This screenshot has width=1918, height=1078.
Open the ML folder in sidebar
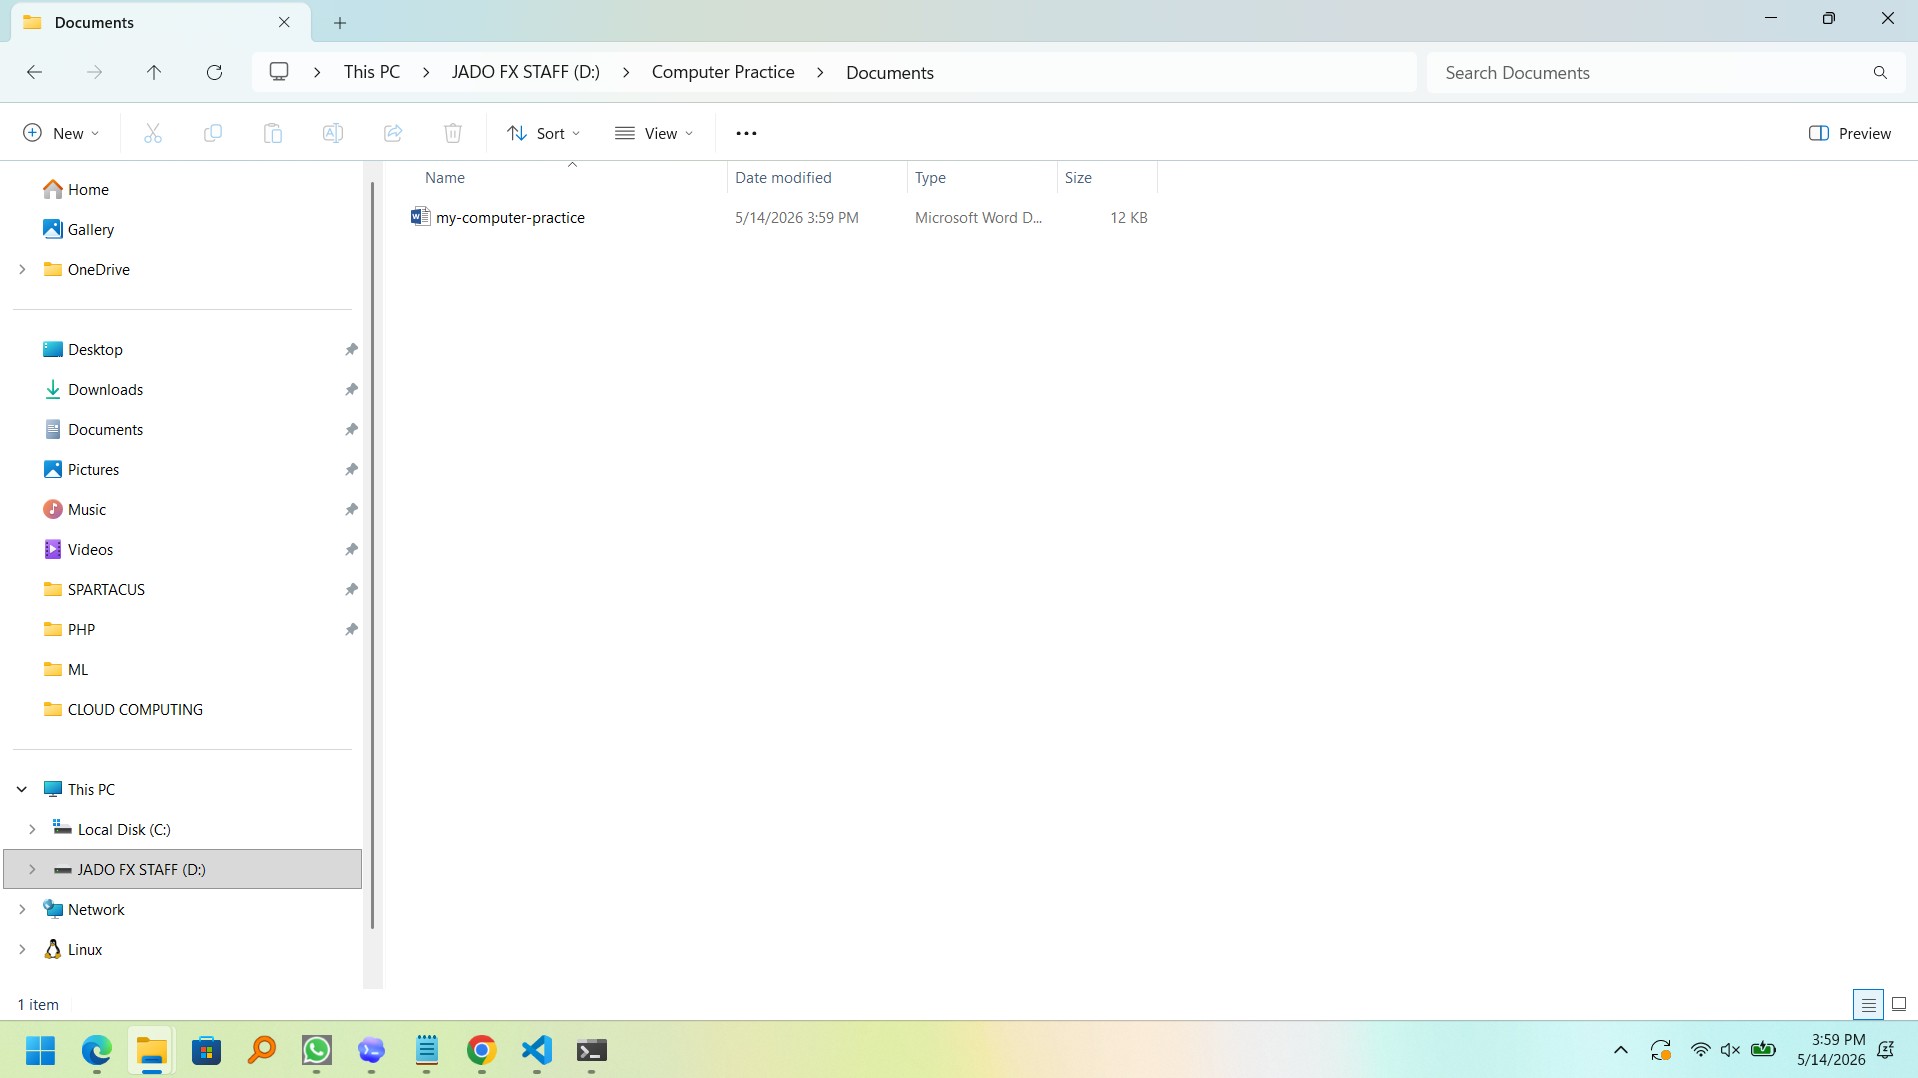pos(66,669)
